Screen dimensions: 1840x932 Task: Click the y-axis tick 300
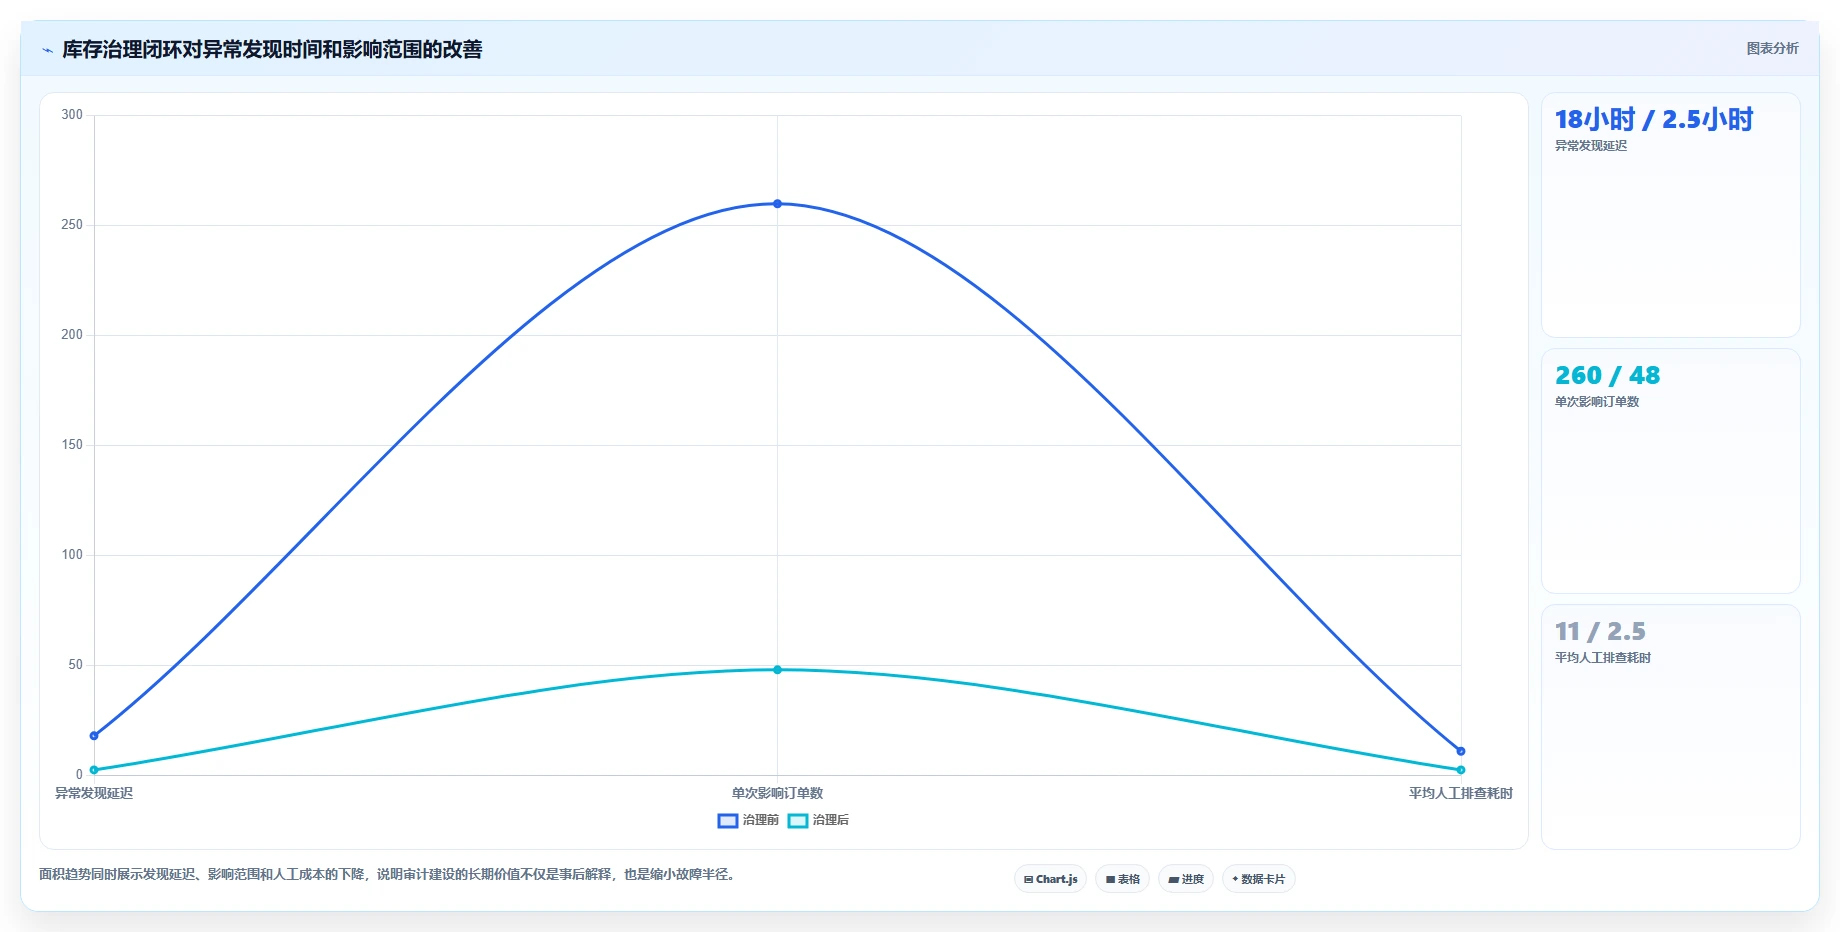point(72,115)
